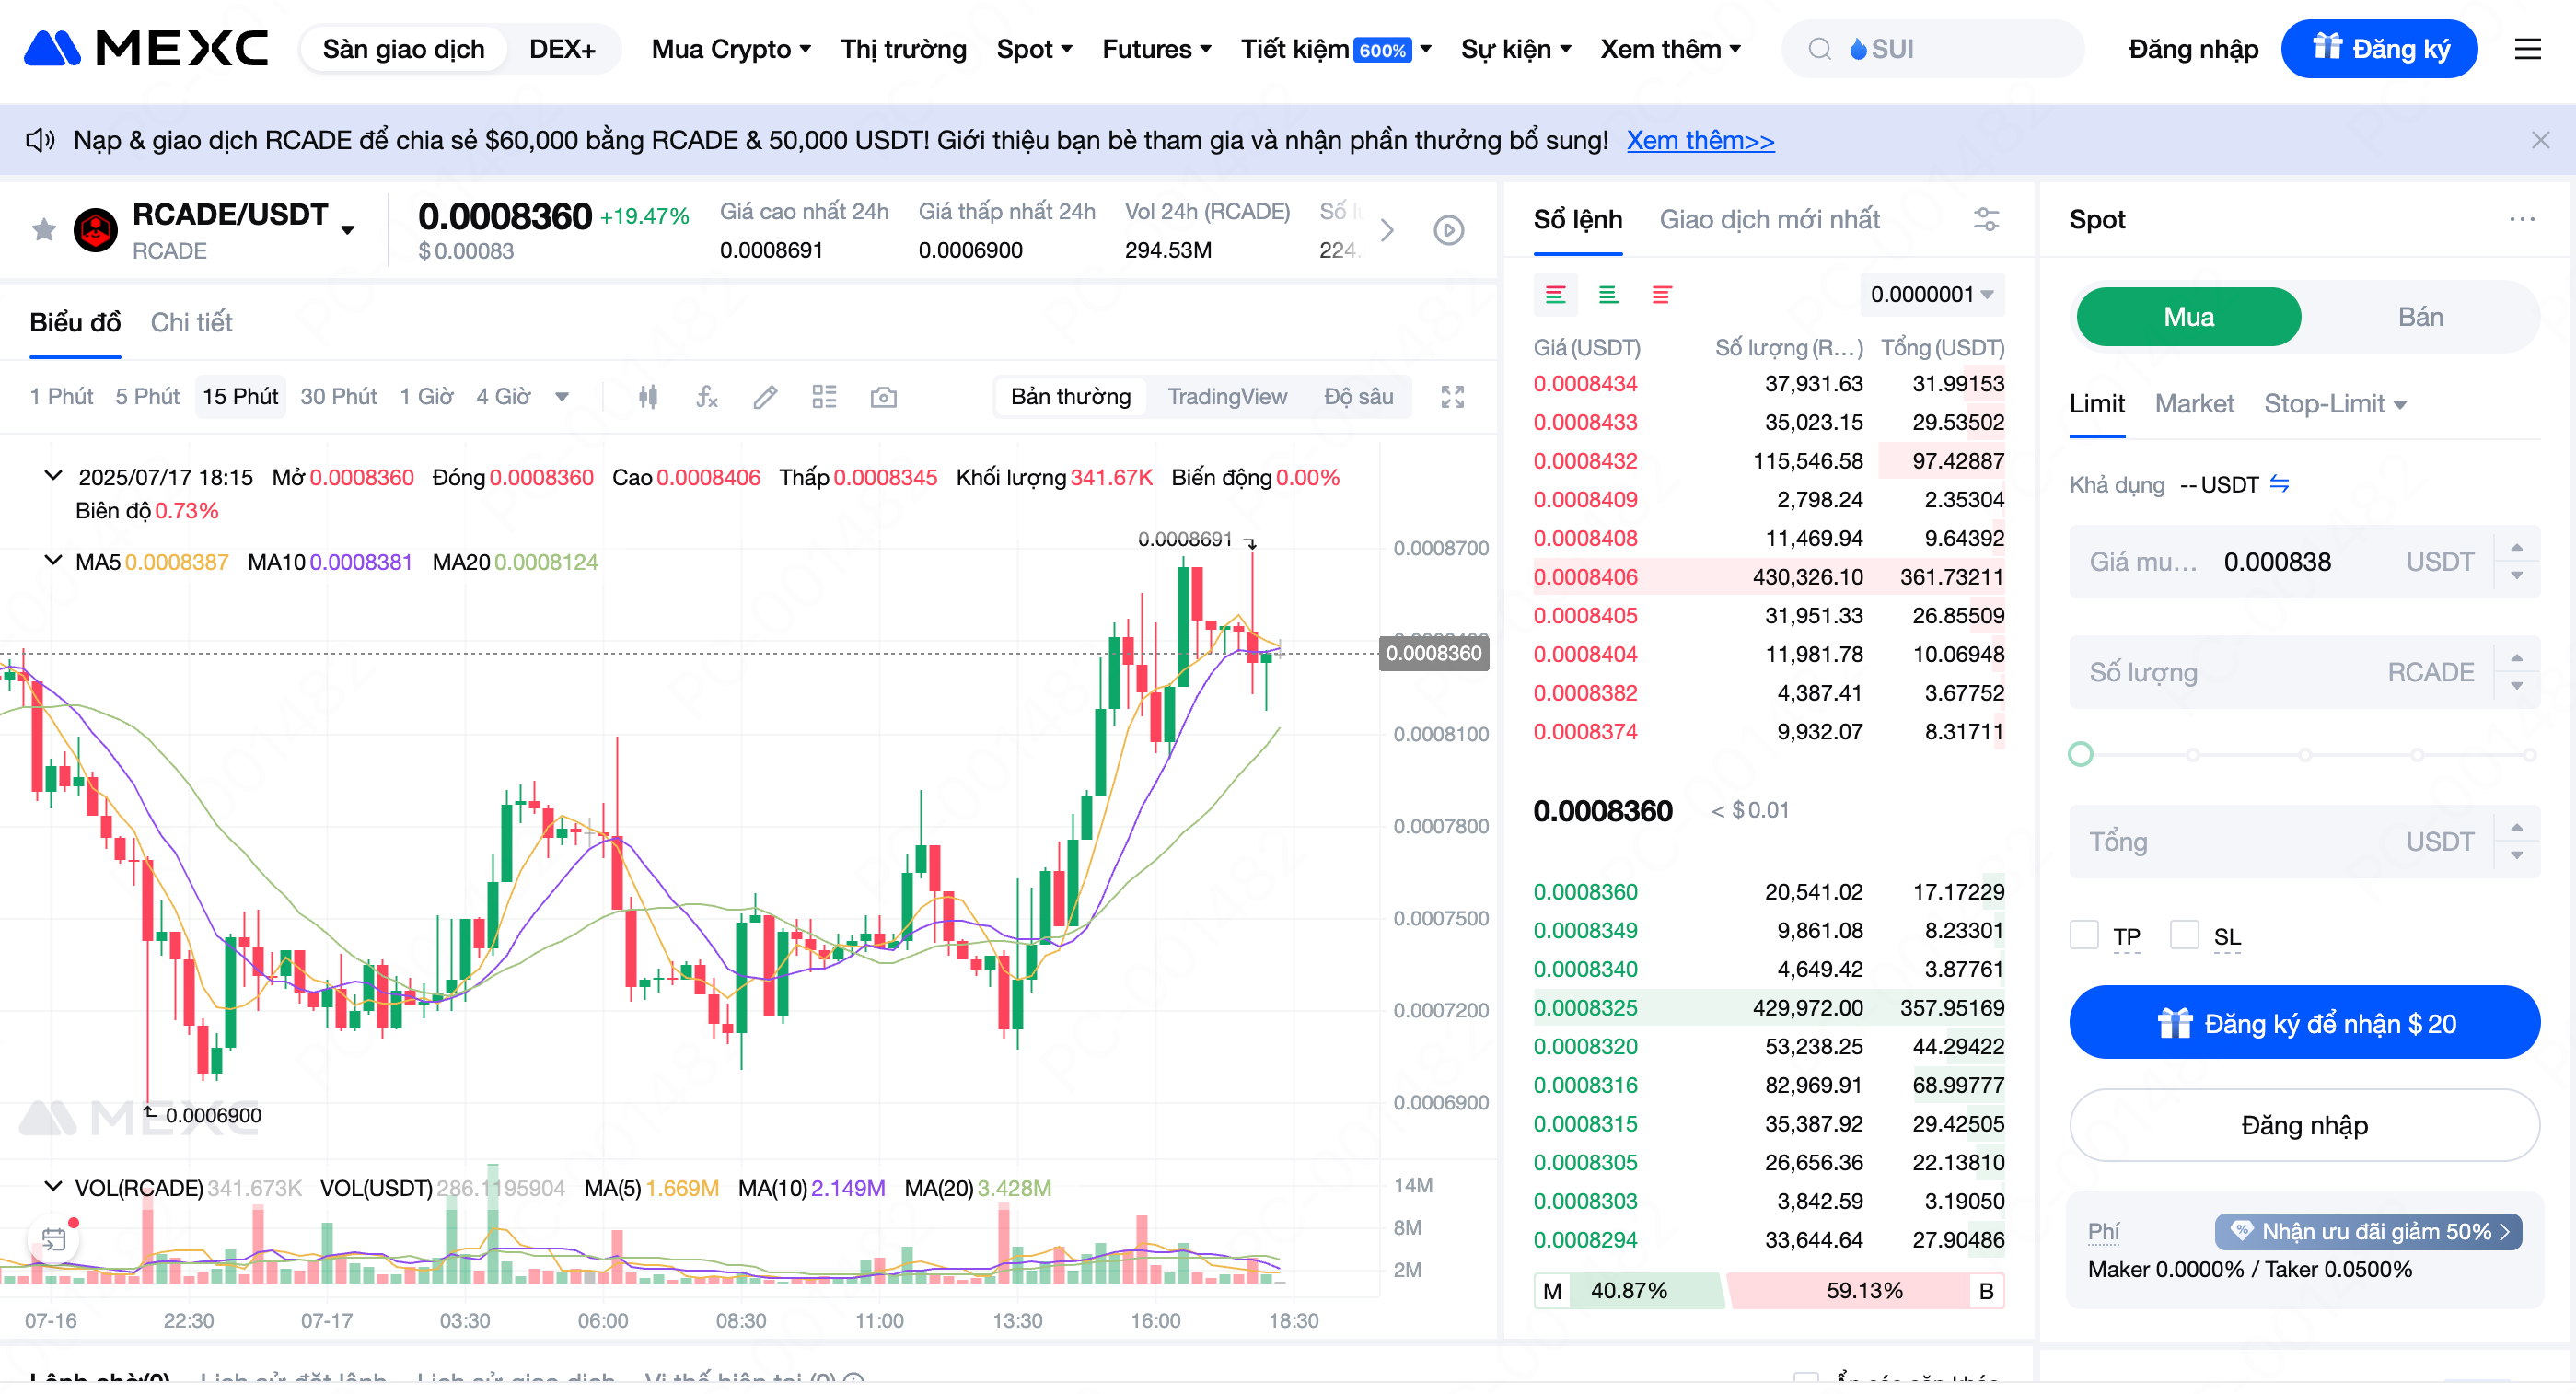Switch to Chi tiết tab

191,323
